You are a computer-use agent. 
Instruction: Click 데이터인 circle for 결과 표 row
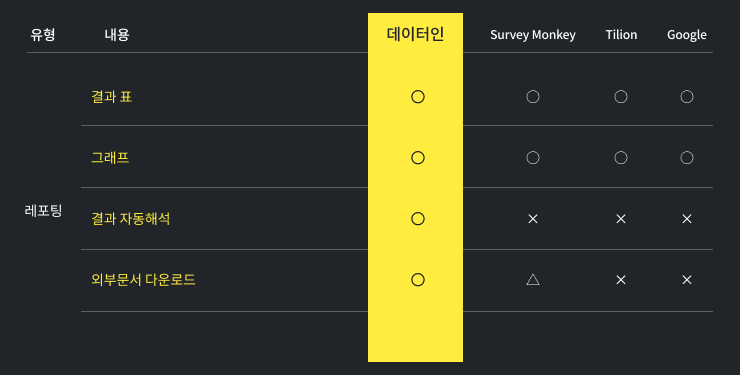coord(418,97)
